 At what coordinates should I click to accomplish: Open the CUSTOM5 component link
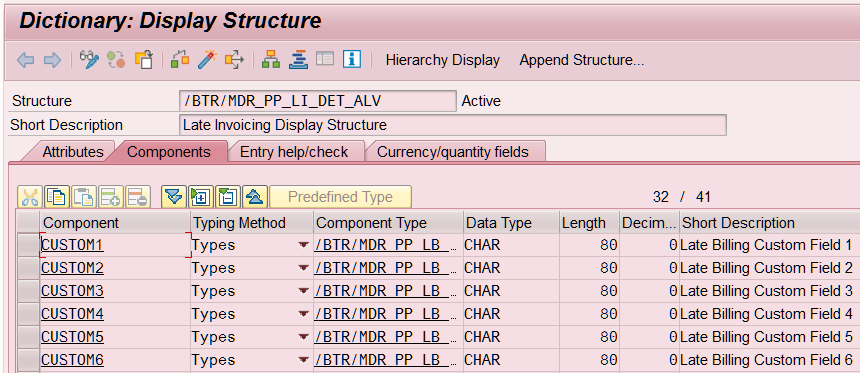pyautogui.click(x=72, y=337)
